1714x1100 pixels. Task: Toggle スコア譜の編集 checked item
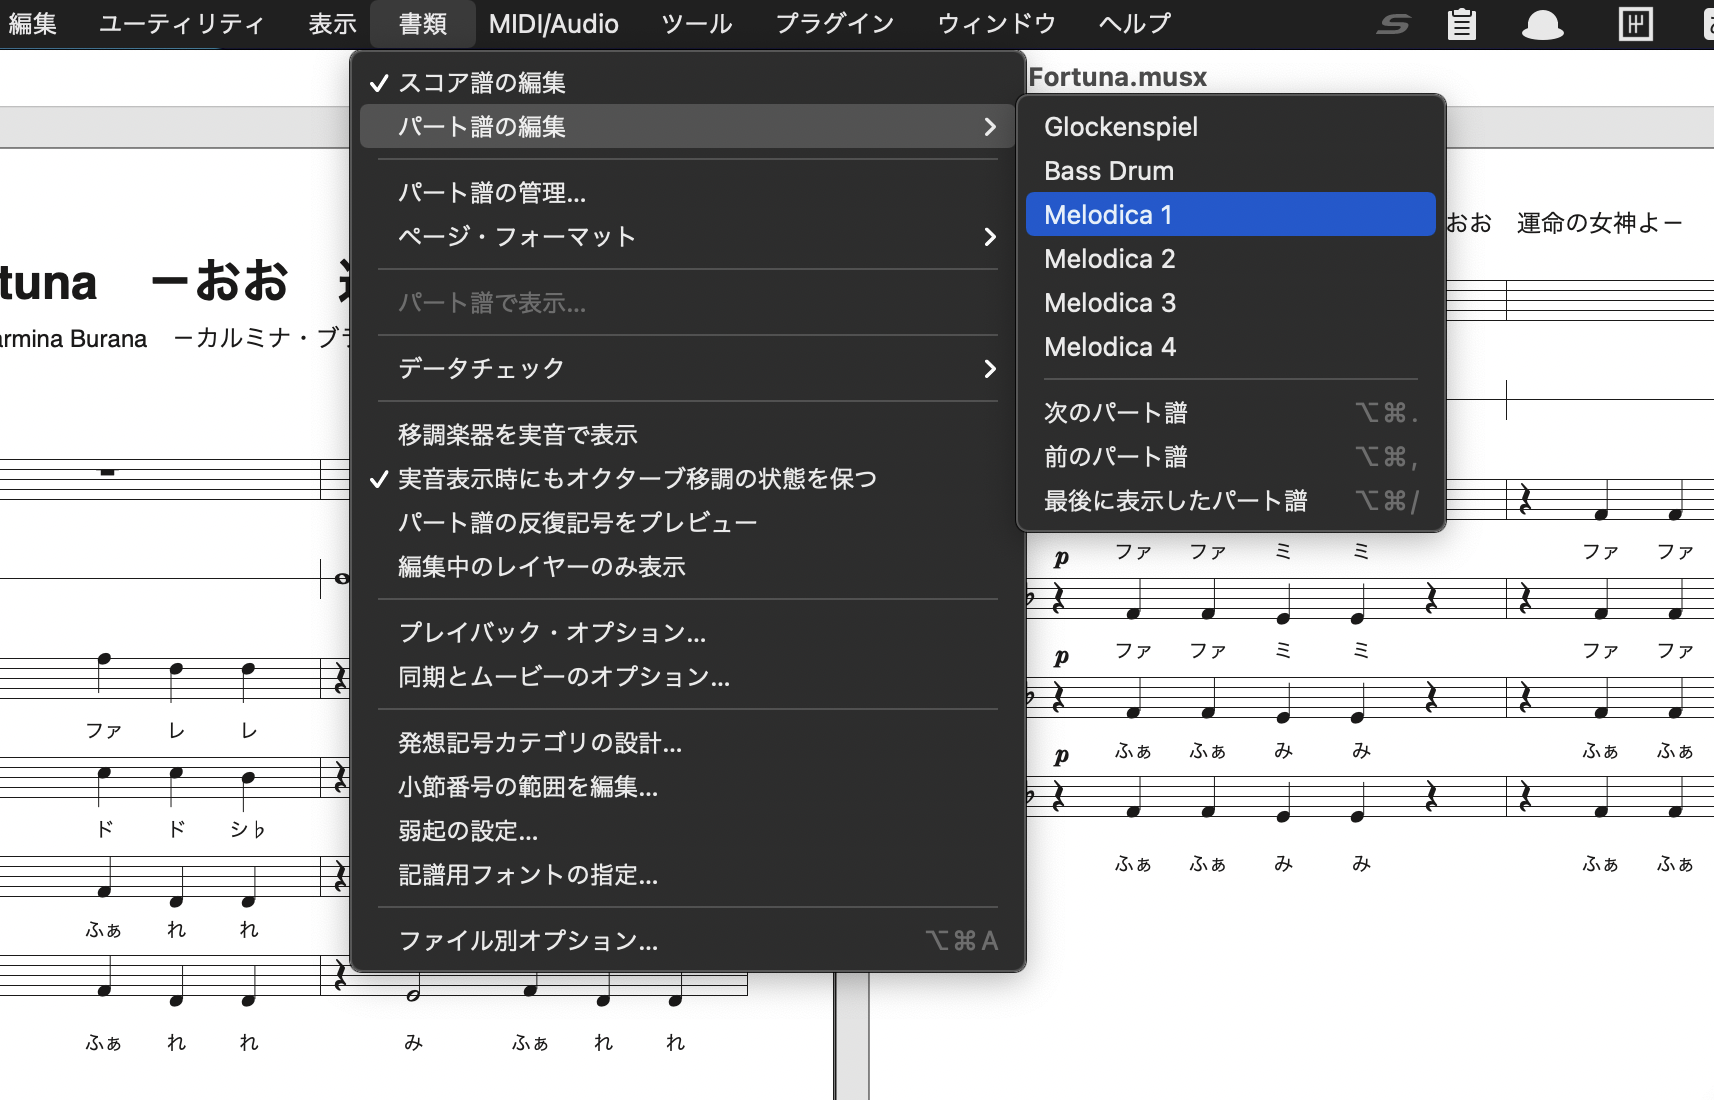688,83
